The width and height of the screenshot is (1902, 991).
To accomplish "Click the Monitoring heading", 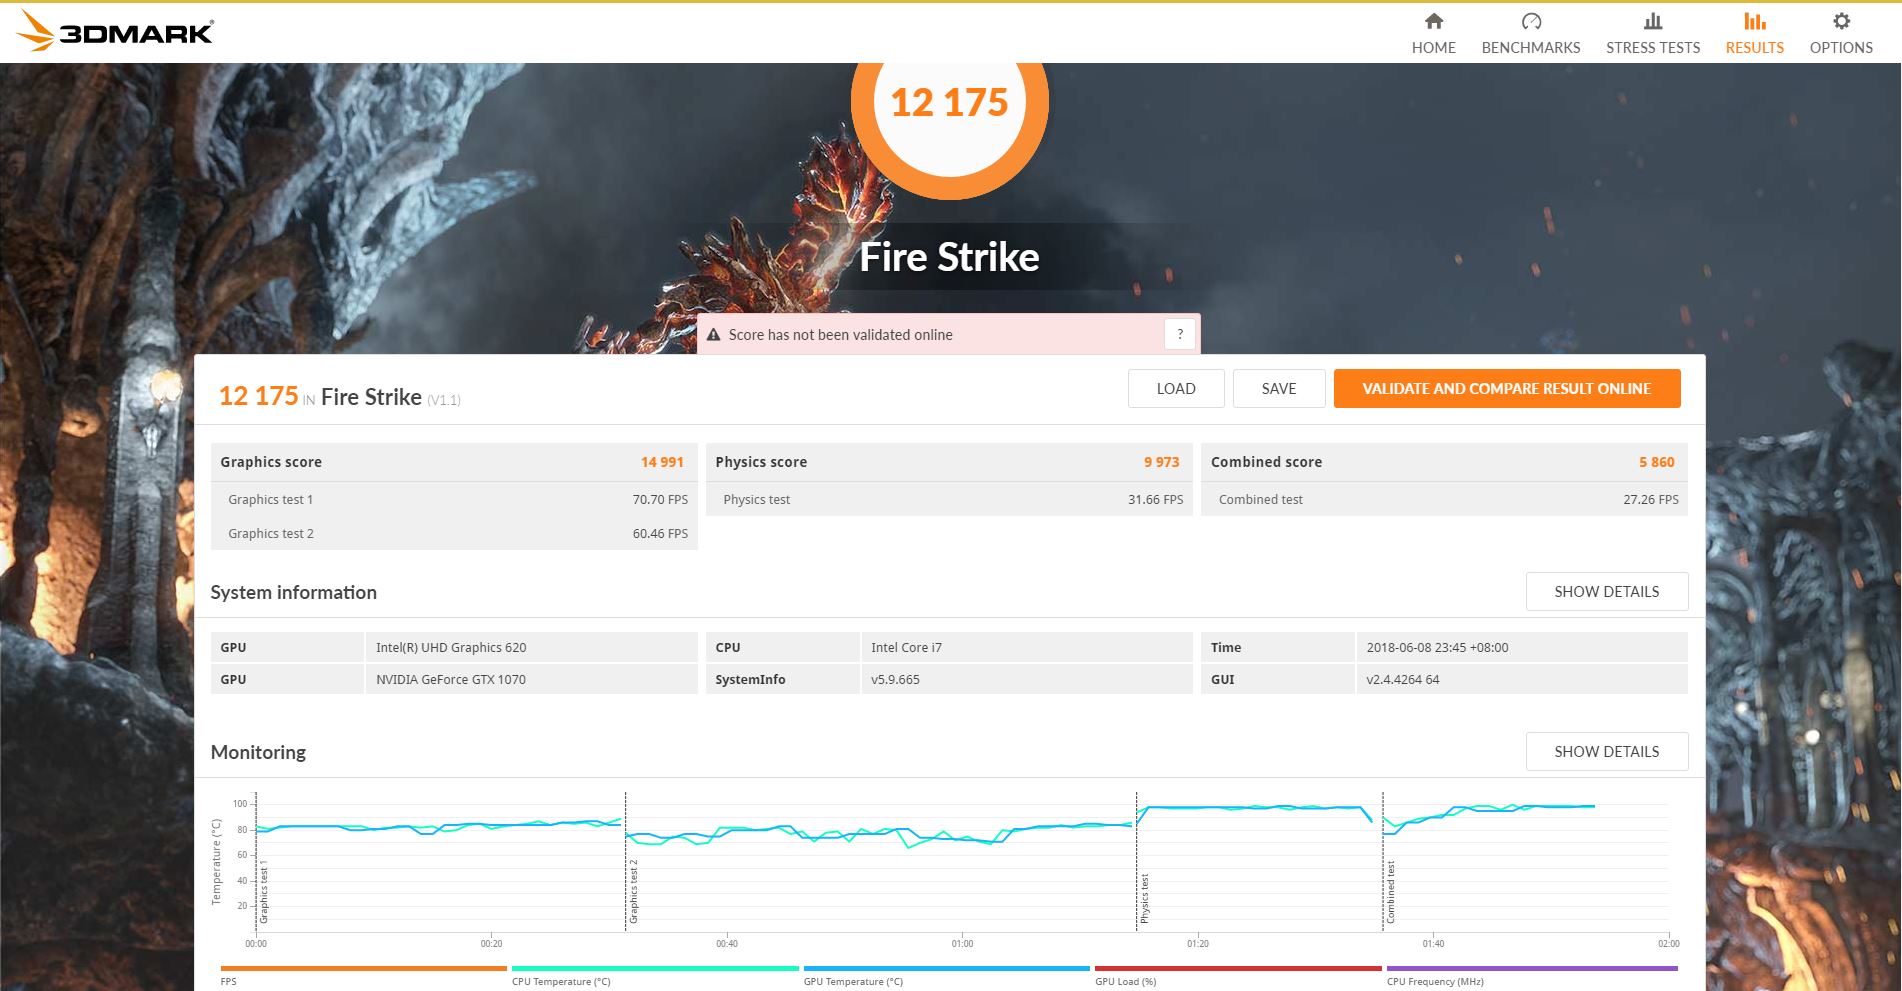I will pyautogui.click(x=258, y=752).
